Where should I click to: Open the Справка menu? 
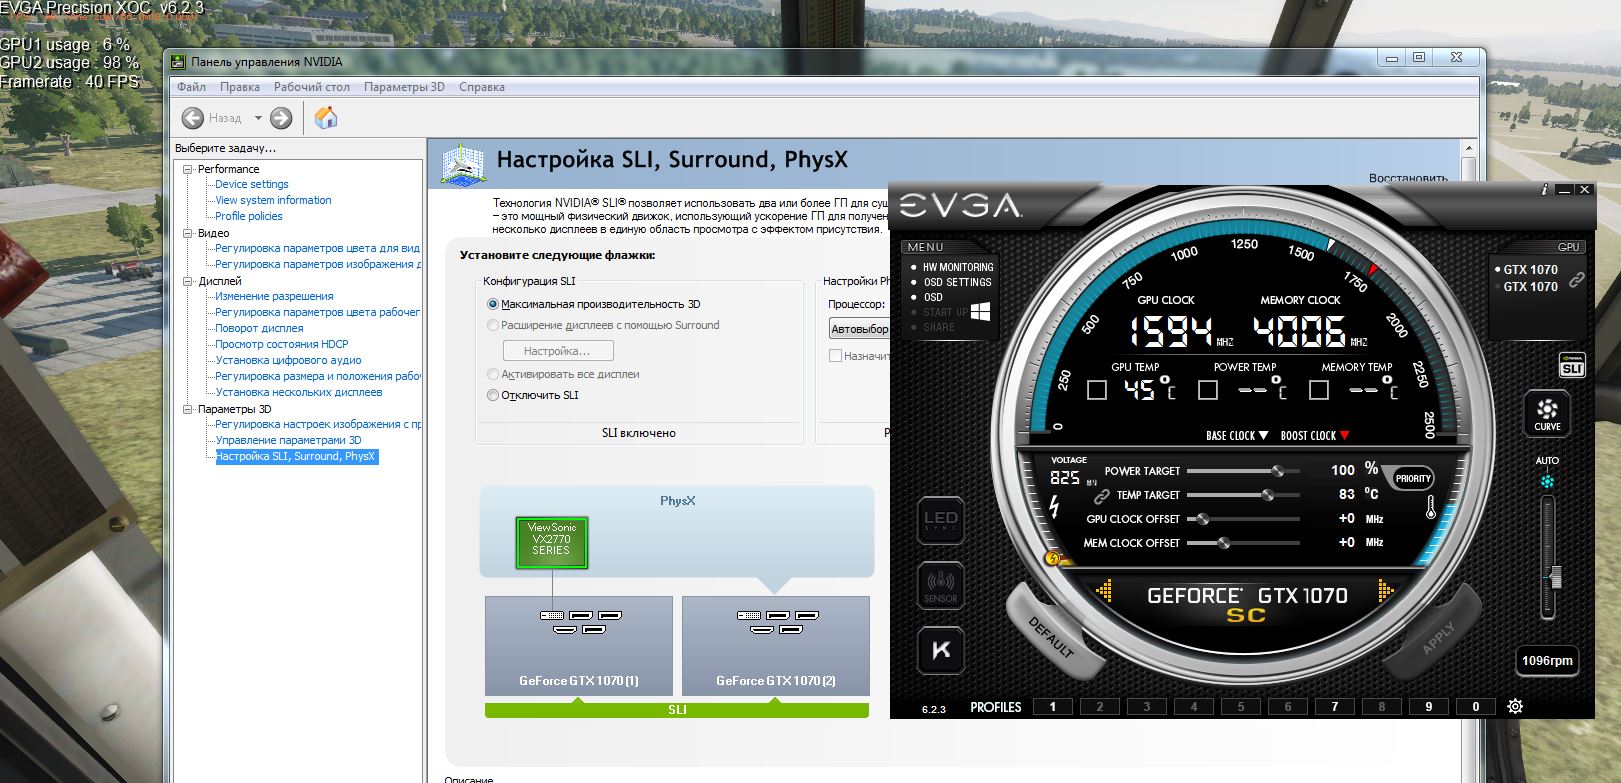coord(482,87)
